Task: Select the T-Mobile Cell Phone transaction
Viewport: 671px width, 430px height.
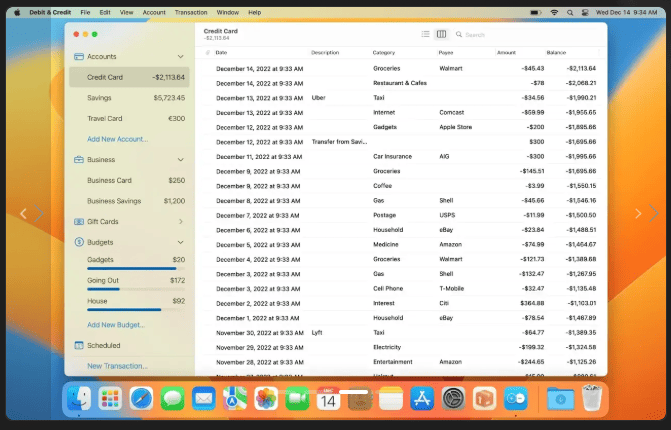Action: [401, 288]
